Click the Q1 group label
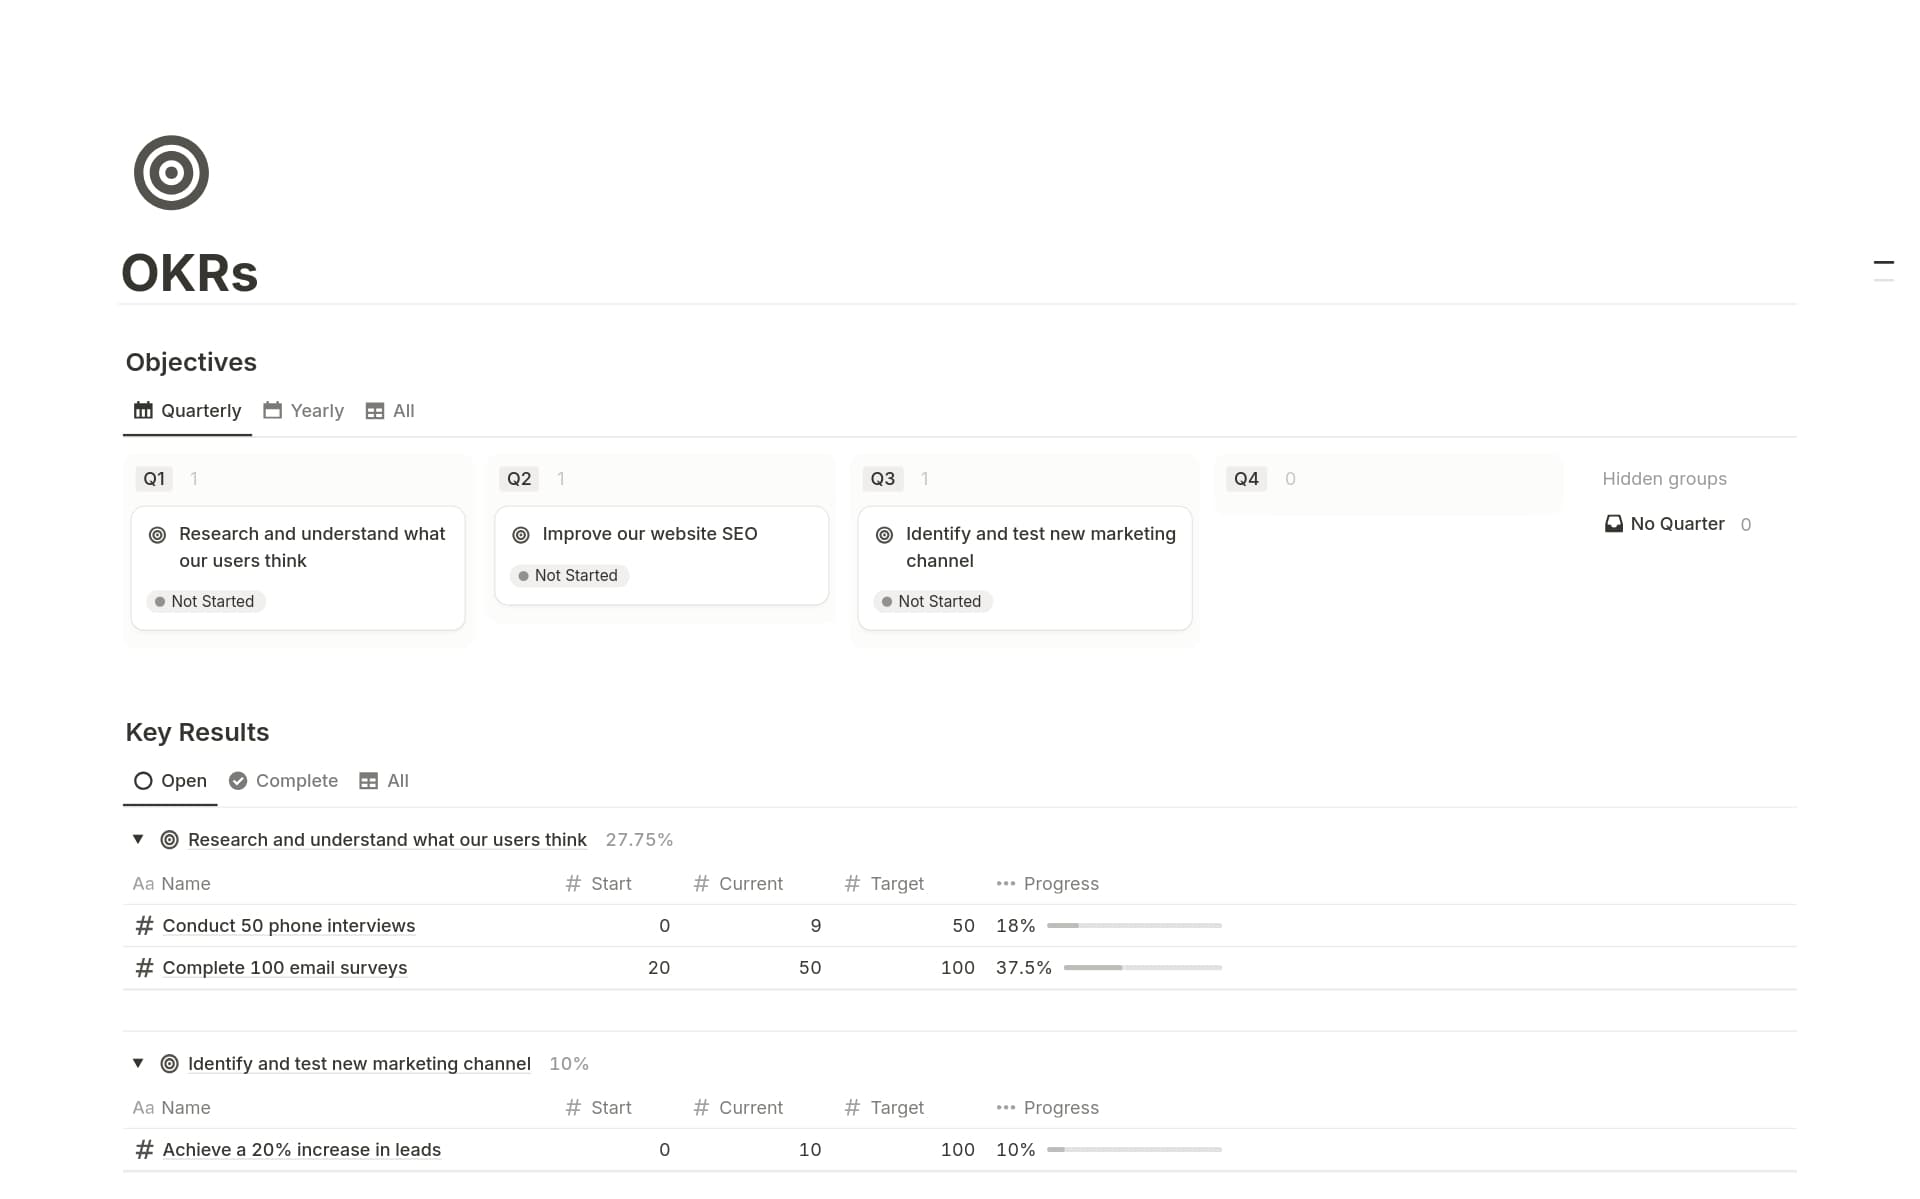This screenshot has width=1920, height=1199. 154,479
